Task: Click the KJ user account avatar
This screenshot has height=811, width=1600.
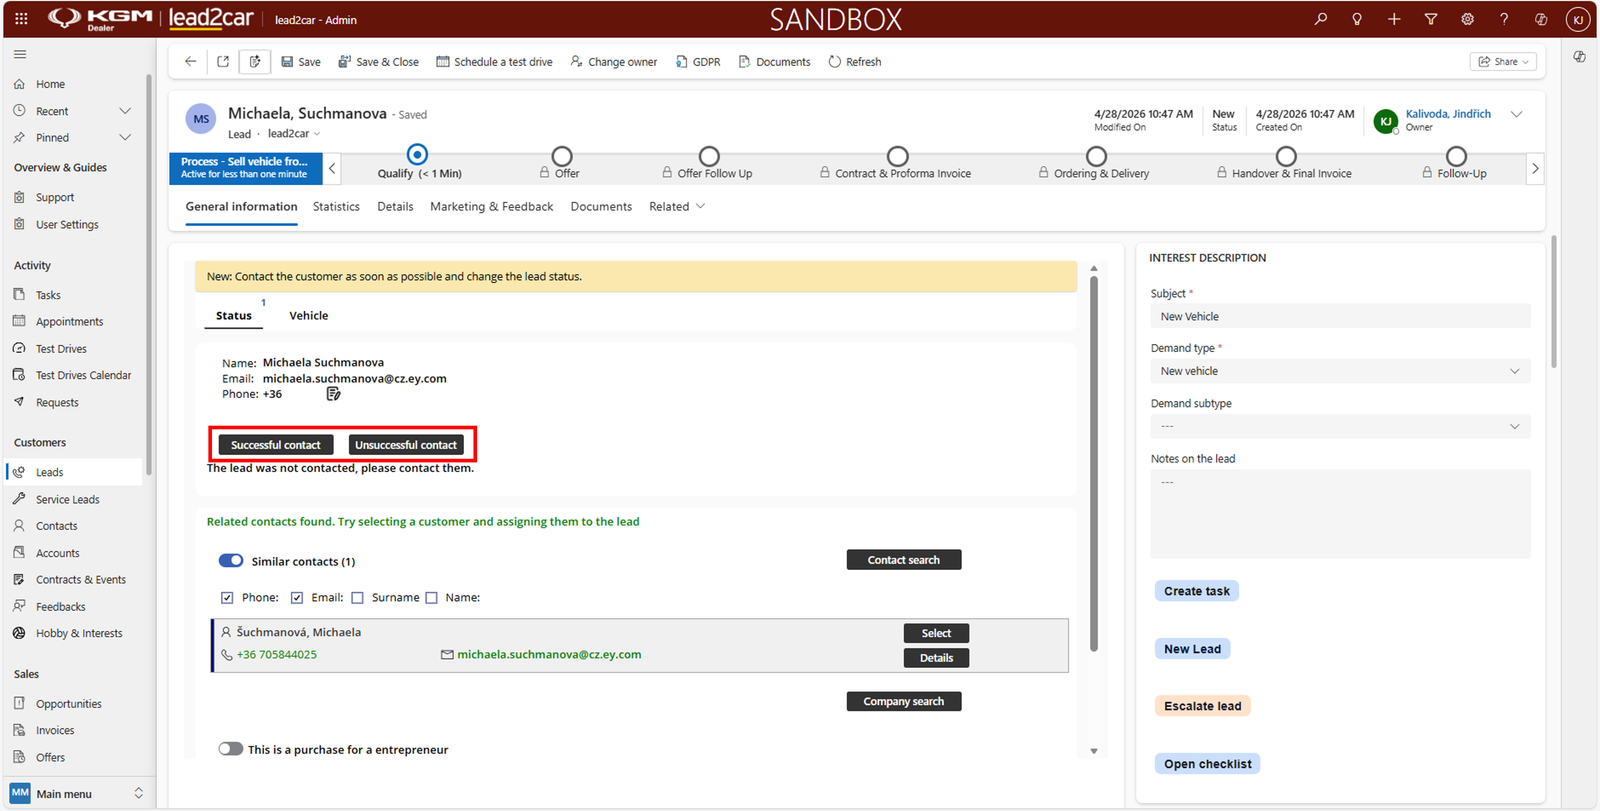Action: [1578, 19]
